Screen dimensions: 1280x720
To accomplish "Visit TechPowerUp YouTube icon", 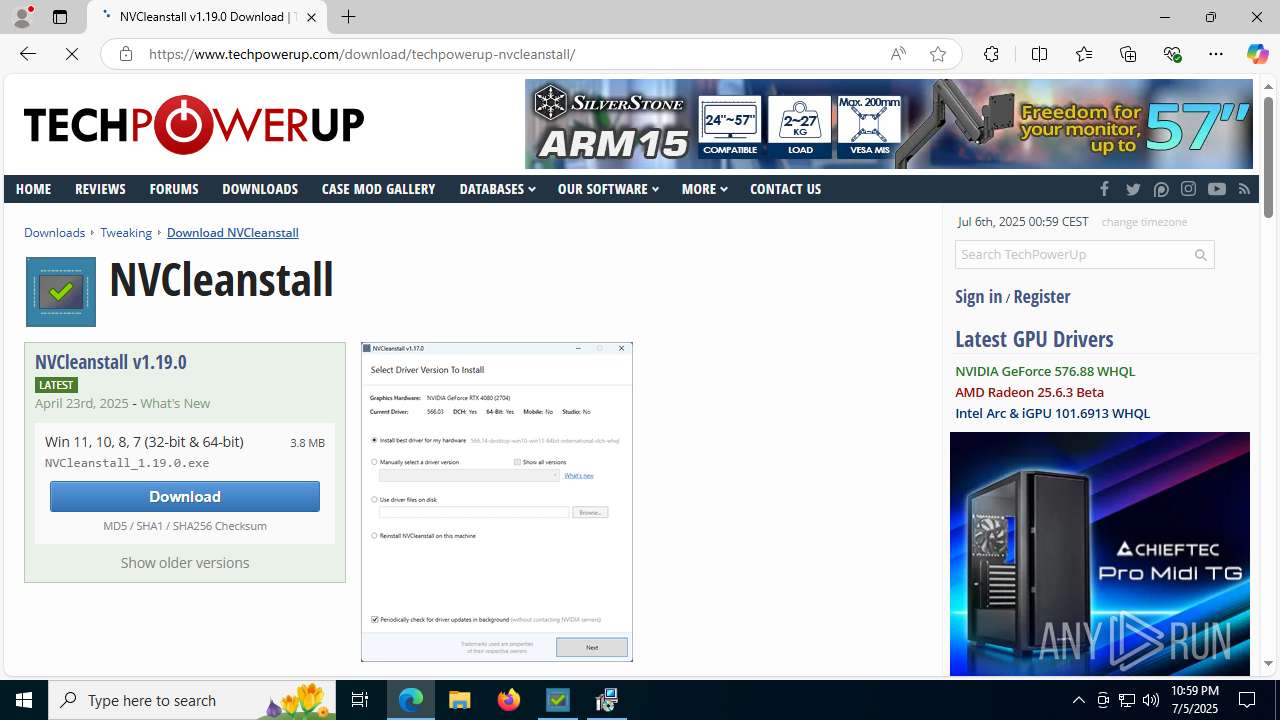I will pos(1216,189).
